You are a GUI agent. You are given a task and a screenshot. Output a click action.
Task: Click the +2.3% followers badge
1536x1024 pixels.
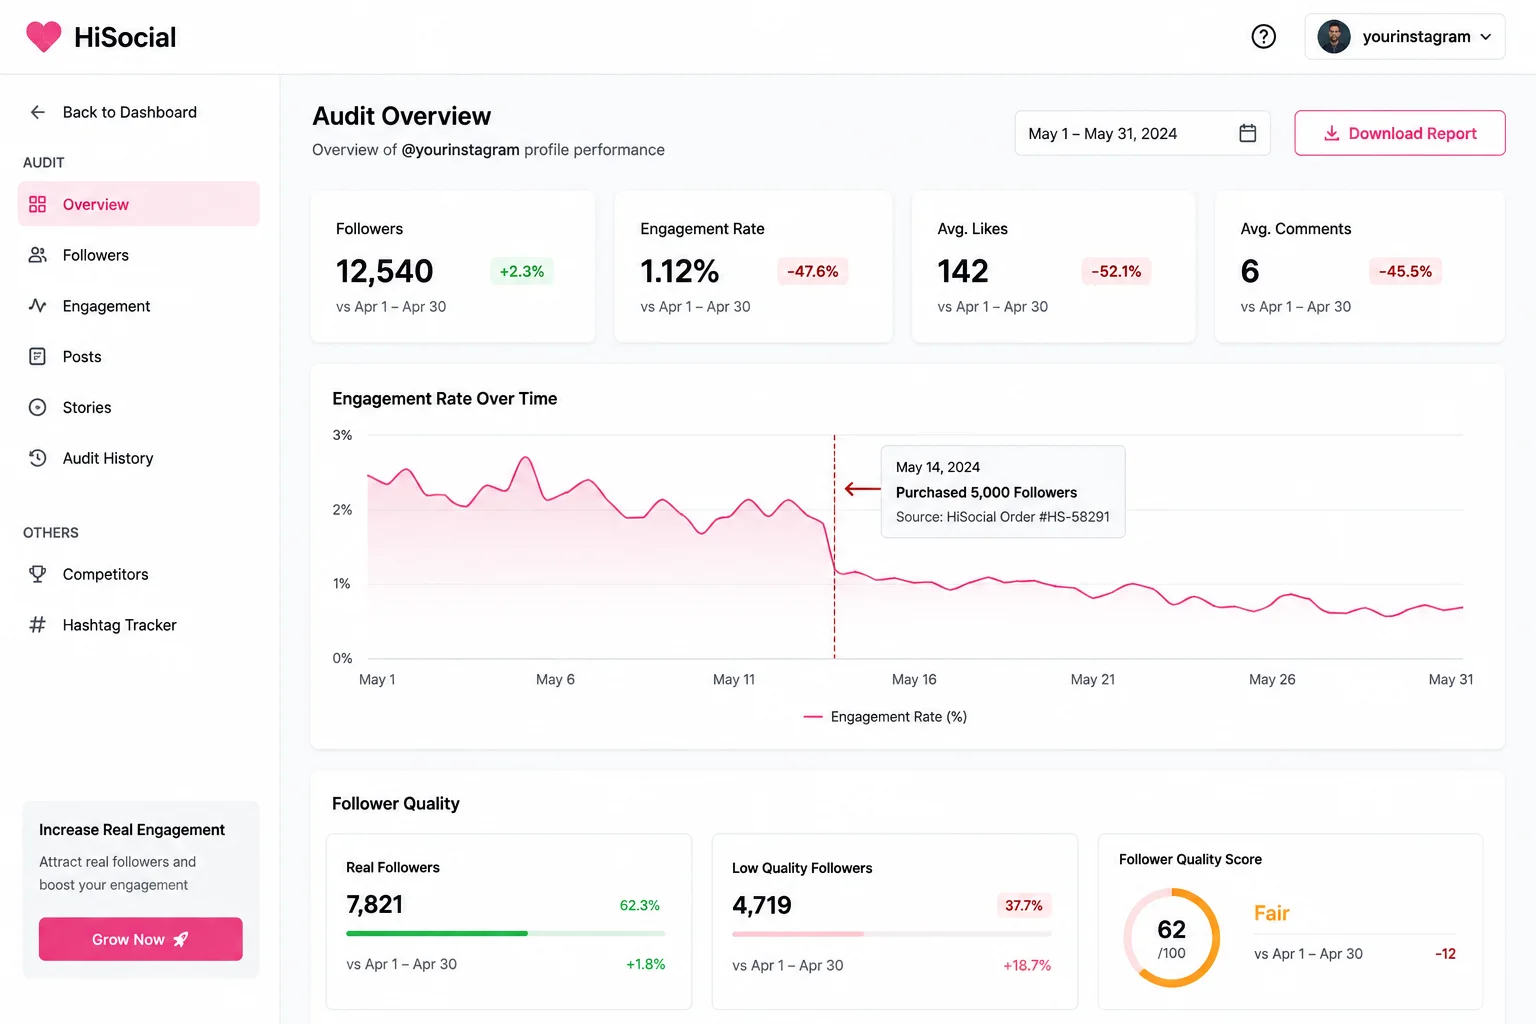point(522,271)
